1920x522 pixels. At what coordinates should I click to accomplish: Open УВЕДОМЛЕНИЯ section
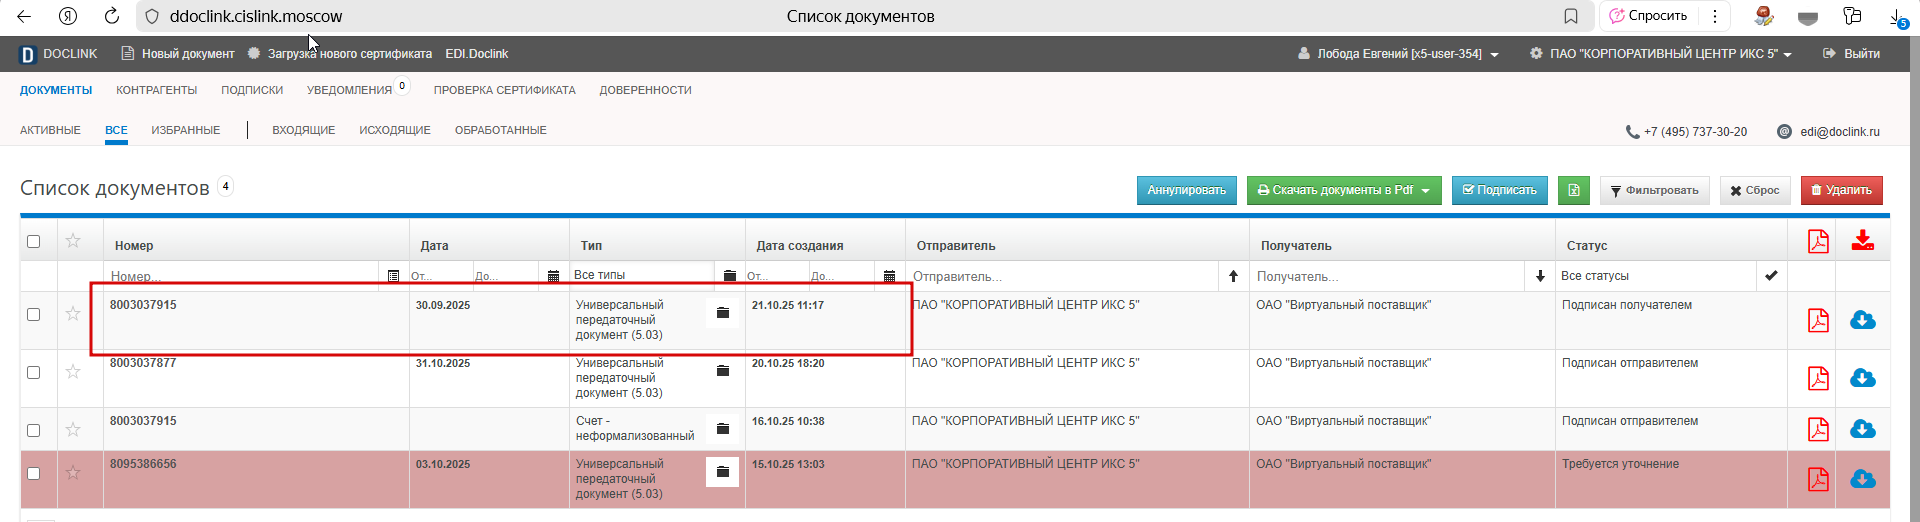pos(349,90)
